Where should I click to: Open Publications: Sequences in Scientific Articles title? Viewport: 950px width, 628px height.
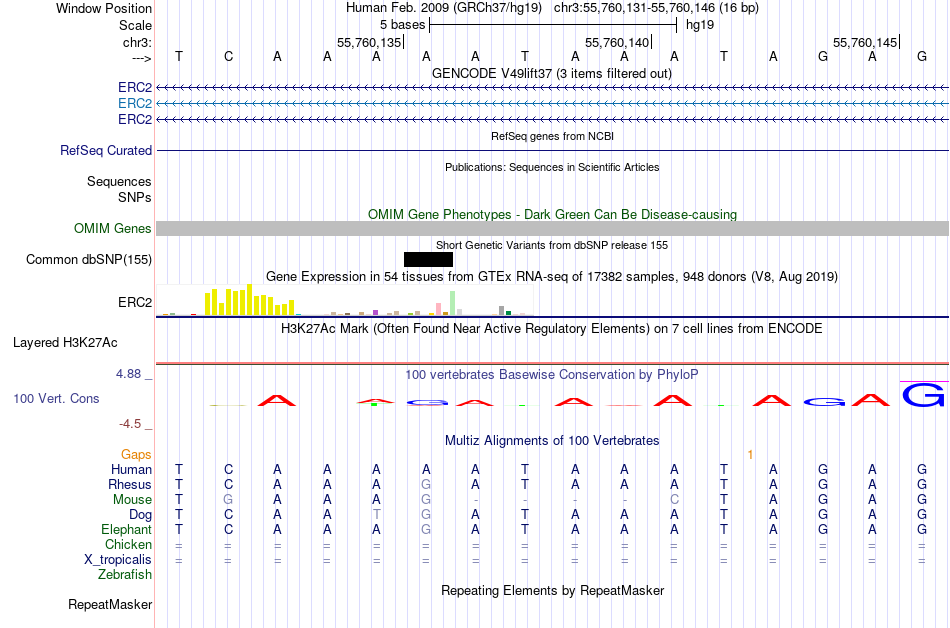point(552,167)
